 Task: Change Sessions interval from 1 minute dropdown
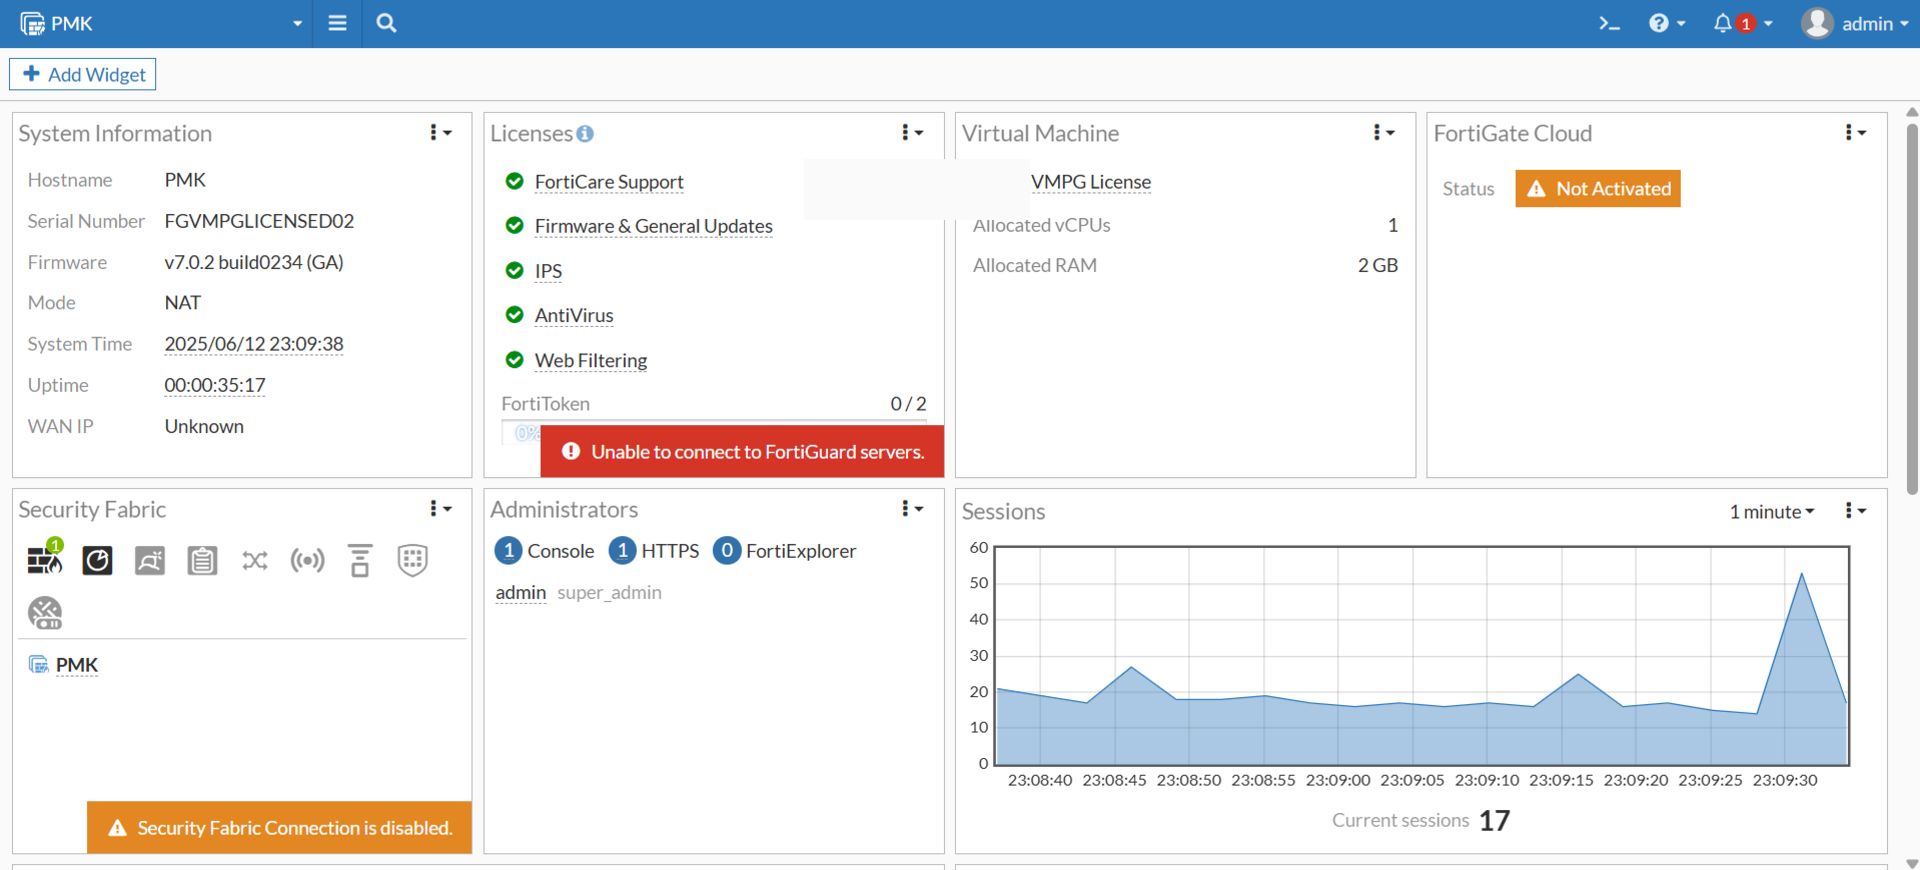[x=1771, y=512]
